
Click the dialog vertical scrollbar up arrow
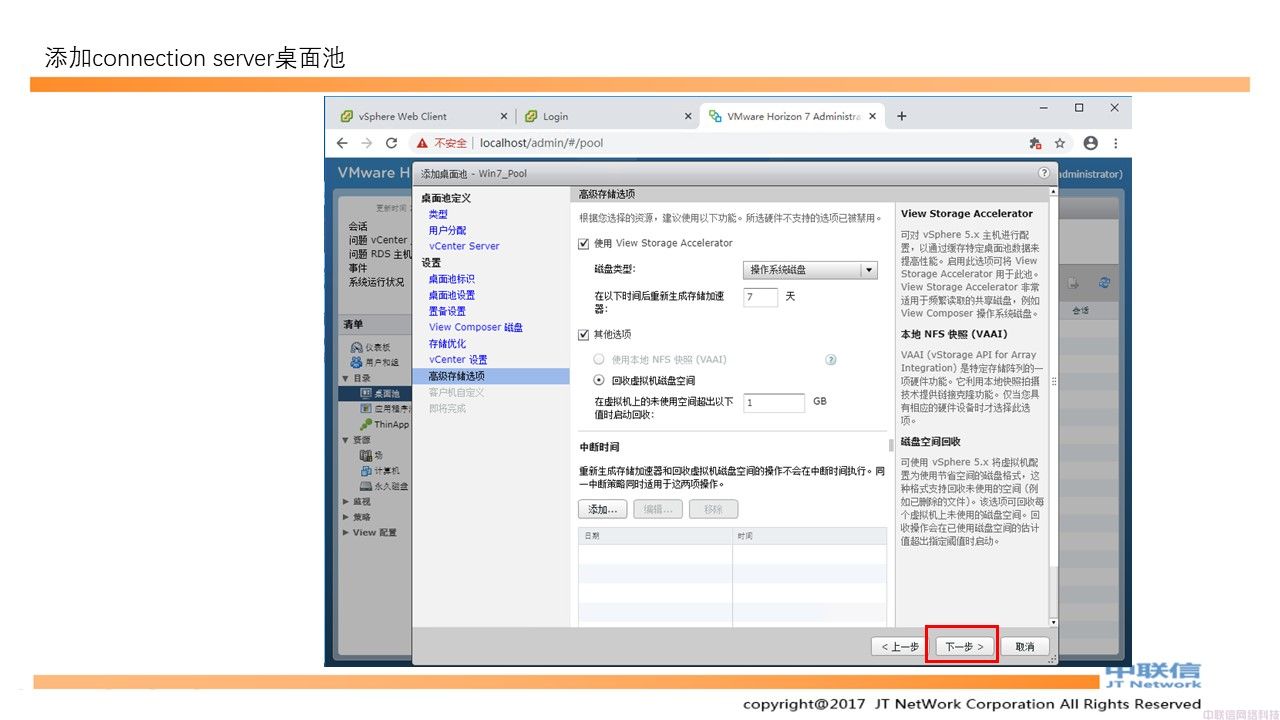coord(1053,192)
